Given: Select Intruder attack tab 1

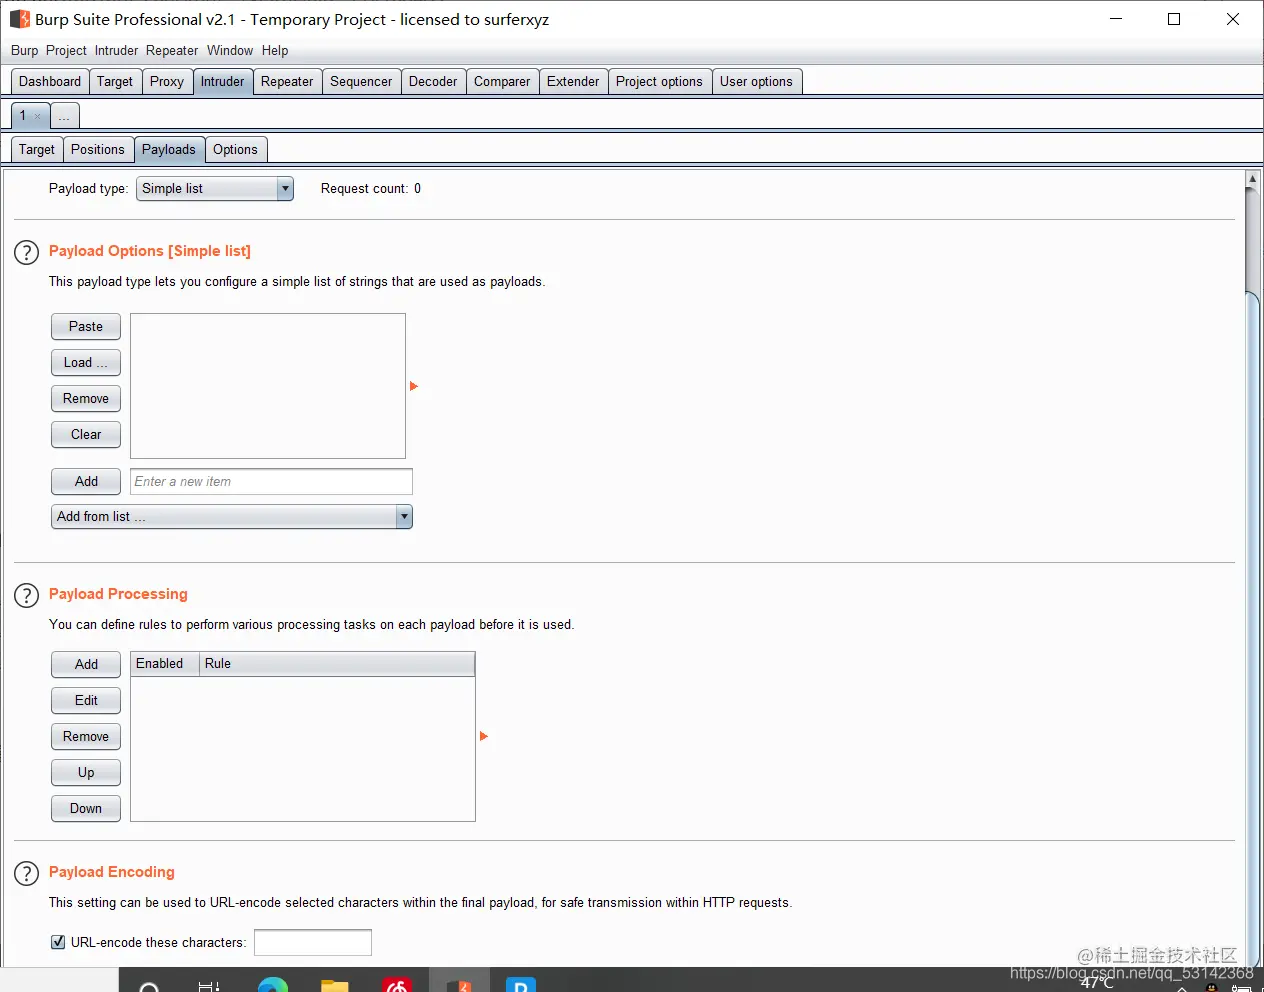Looking at the screenshot, I should (x=23, y=116).
